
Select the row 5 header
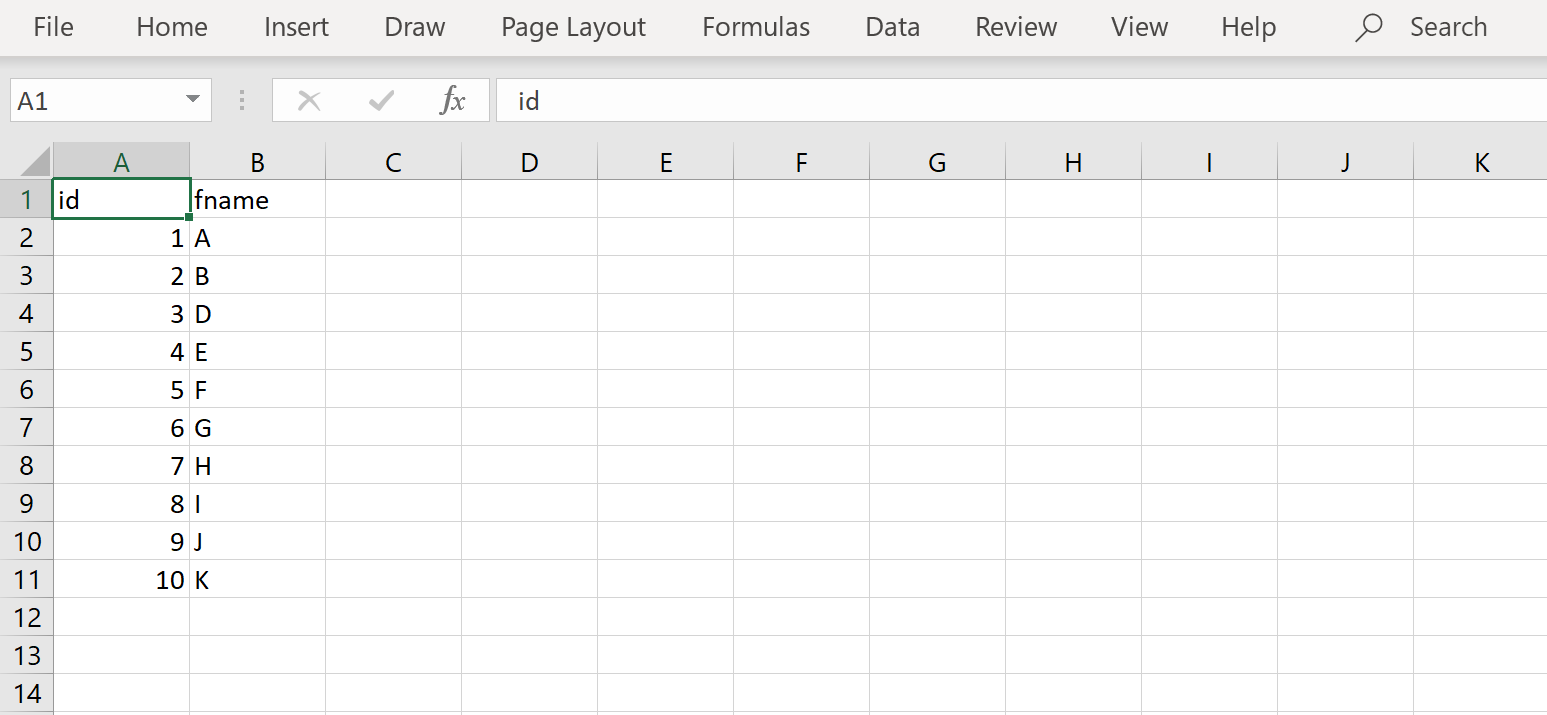pyautogui.click(x=26, y=352)
